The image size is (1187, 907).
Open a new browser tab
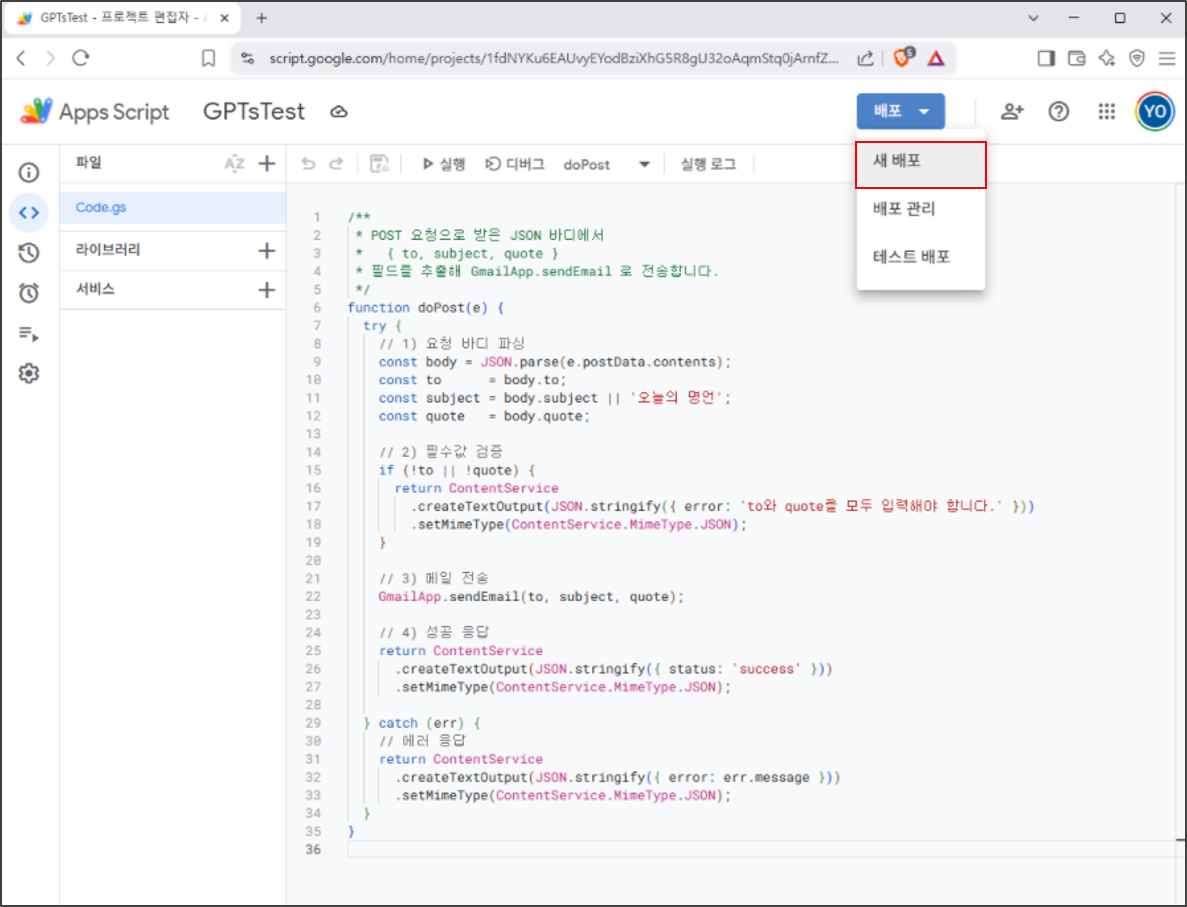click(x=261, y=18)
